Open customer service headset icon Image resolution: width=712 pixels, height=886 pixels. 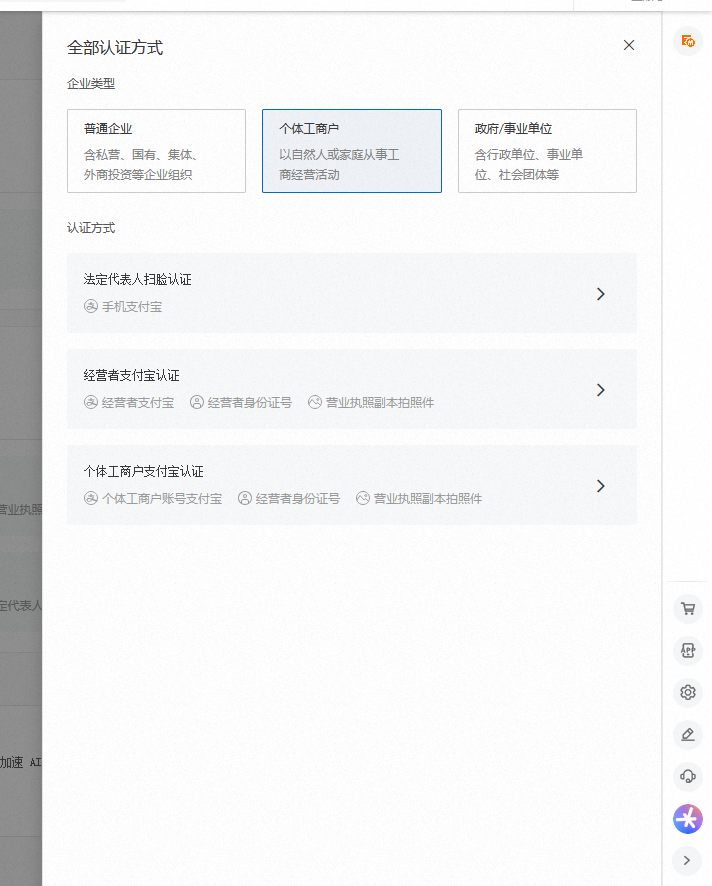click(687, 776)
